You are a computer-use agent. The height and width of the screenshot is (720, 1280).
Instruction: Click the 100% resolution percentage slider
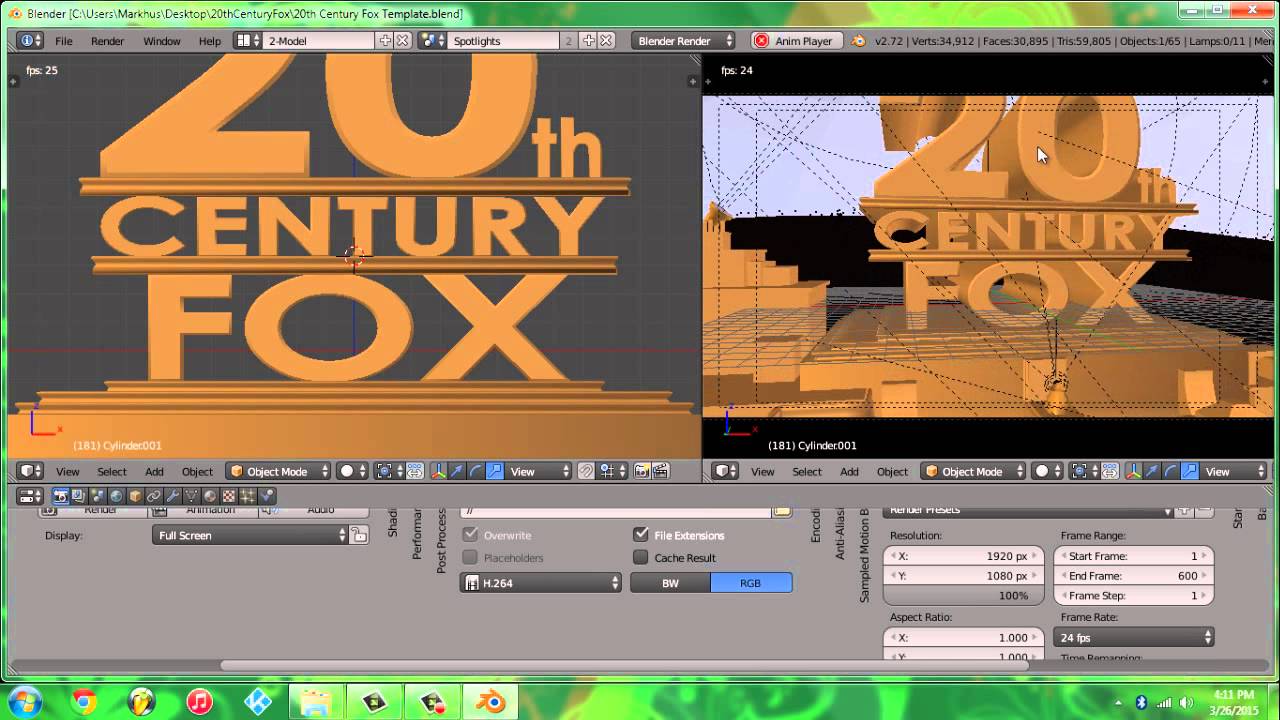pyautogui.click(x=964, y=595)
